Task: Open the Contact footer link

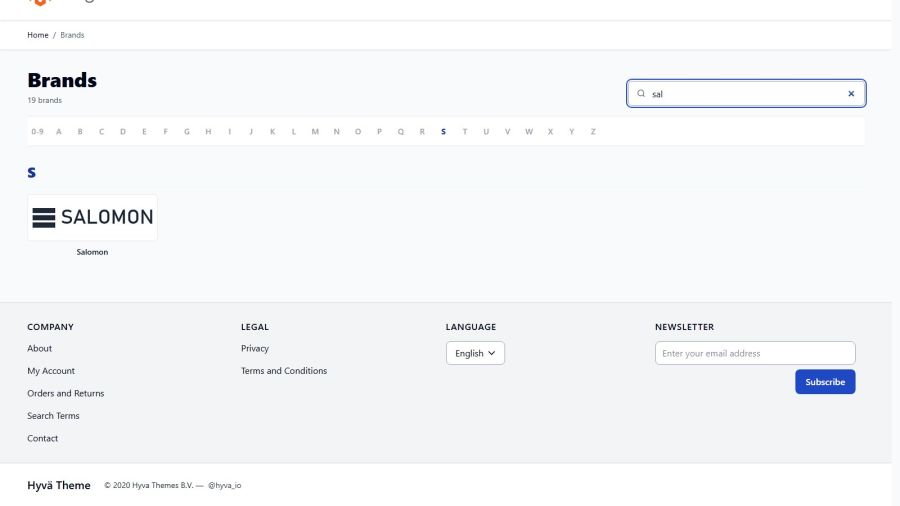Action: coord(42,438)
